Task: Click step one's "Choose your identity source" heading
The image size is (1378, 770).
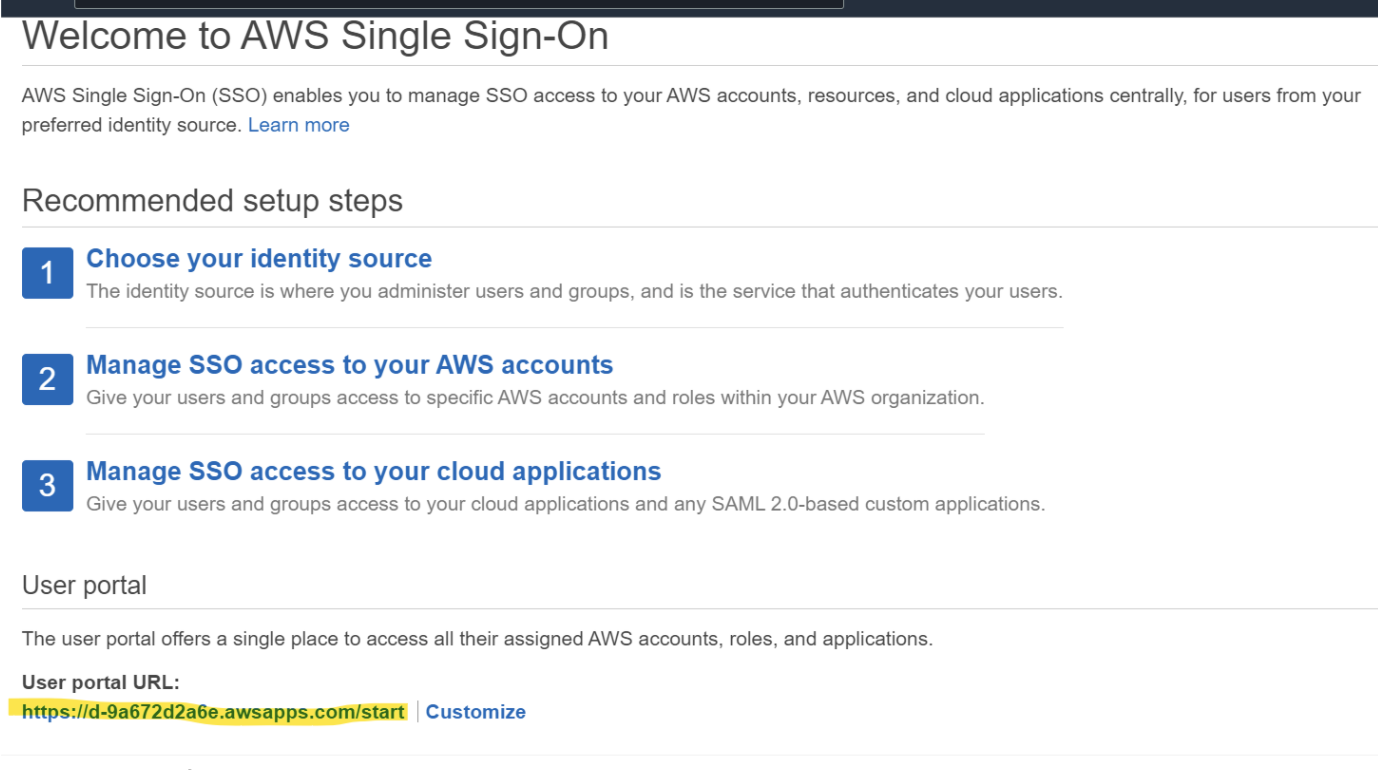Action: click(x=258, y=258)
